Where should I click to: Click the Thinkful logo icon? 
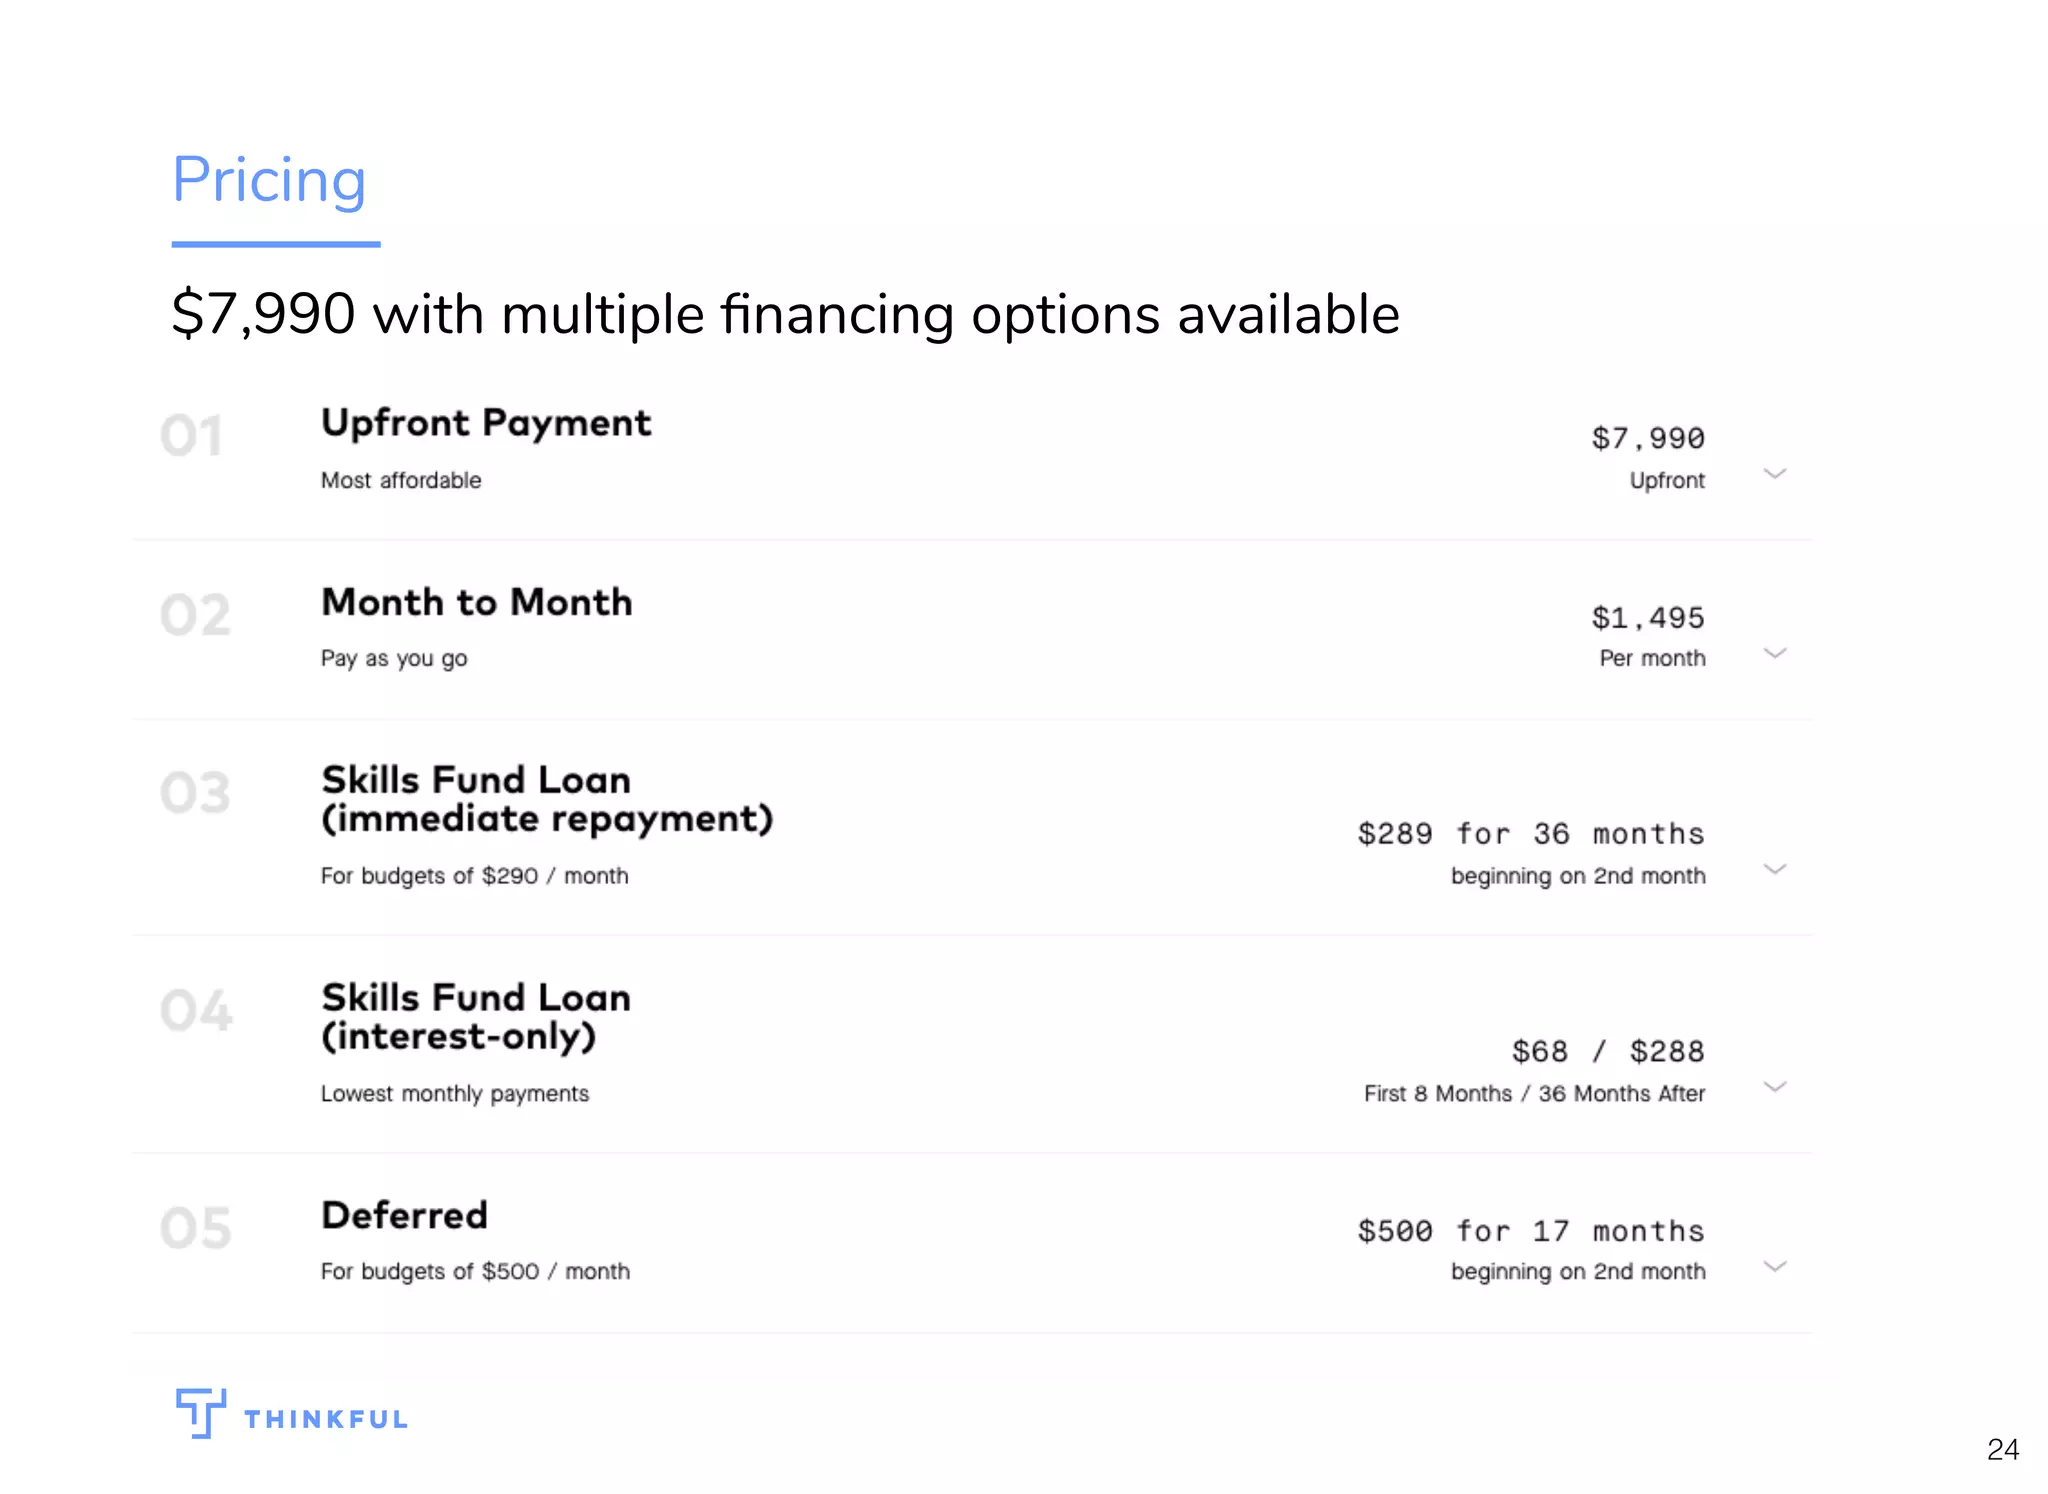click(x=200, y=1412)
